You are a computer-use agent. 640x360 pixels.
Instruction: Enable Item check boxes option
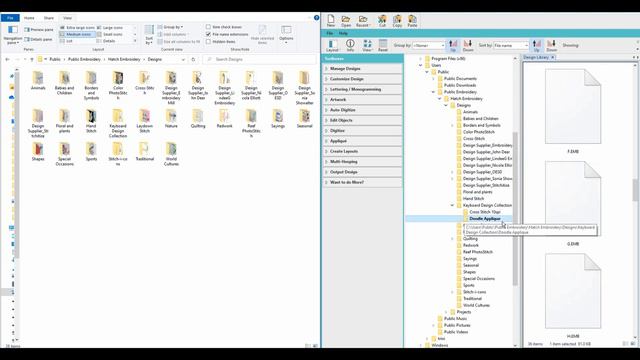pos(208,27)
